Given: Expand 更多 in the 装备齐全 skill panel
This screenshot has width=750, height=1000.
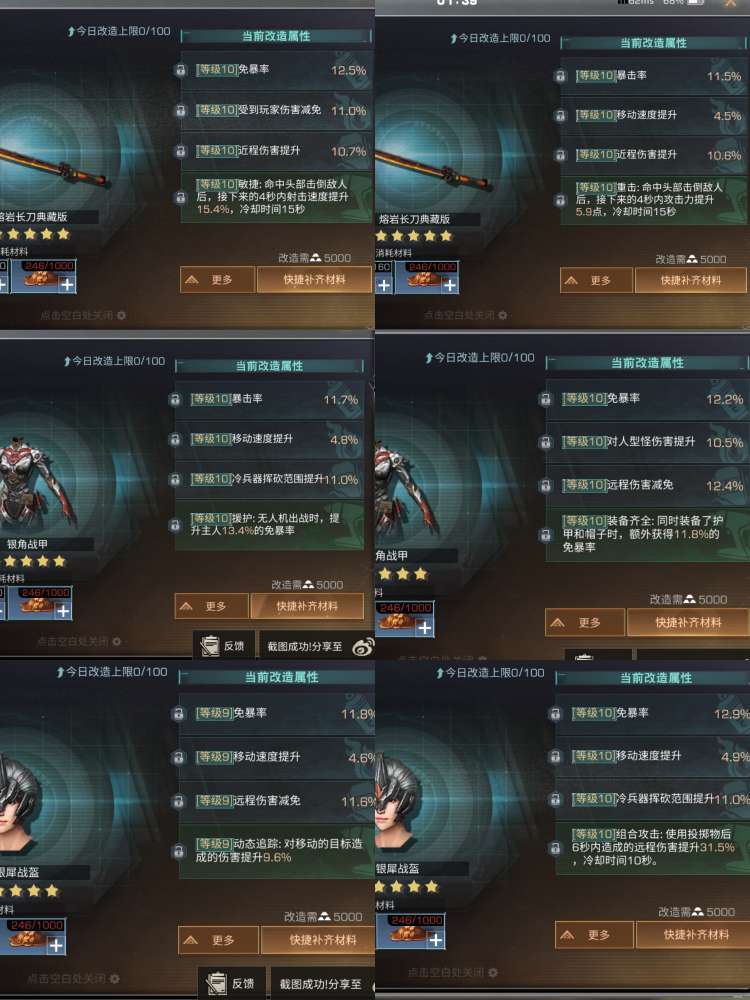Looking at the screenshot, I should click(585, 622).
